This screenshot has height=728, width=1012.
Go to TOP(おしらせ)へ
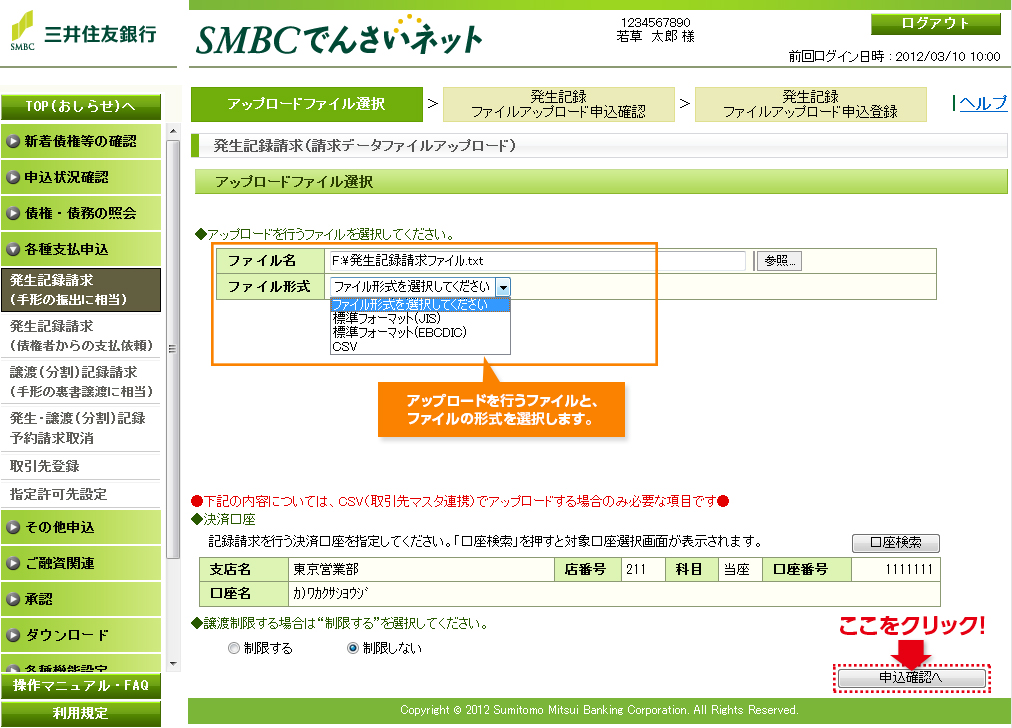tap(81, 106)
